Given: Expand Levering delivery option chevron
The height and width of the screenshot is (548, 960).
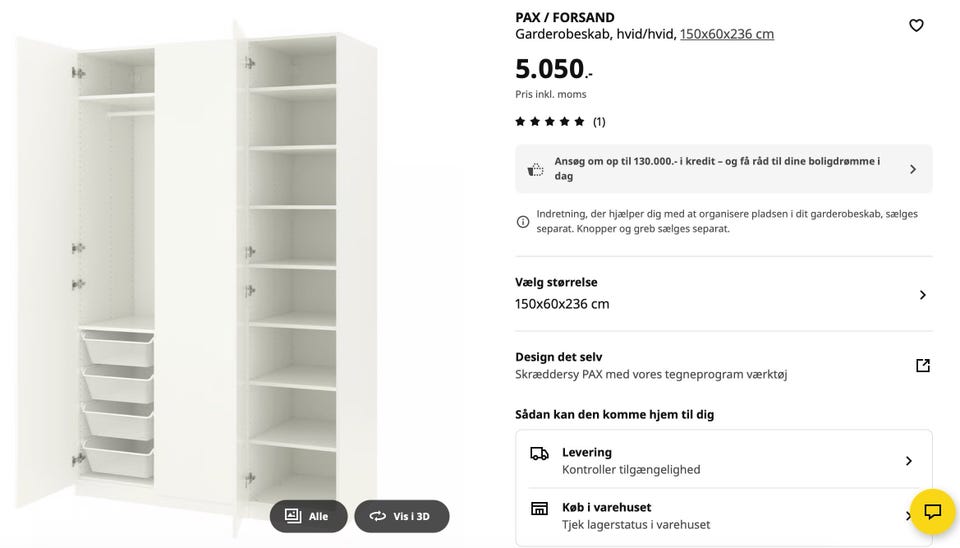Looking at the screenshot, I should coord(908,461).
